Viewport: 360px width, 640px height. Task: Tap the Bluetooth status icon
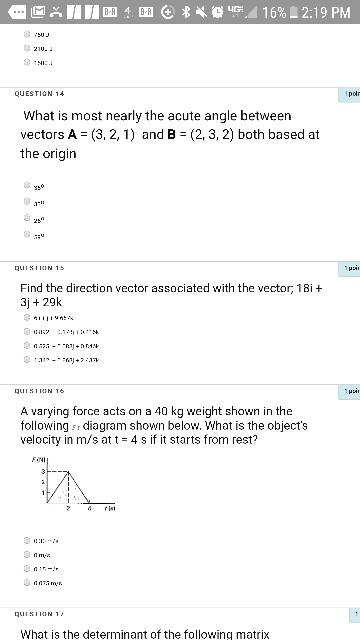[x=186, y=13]
